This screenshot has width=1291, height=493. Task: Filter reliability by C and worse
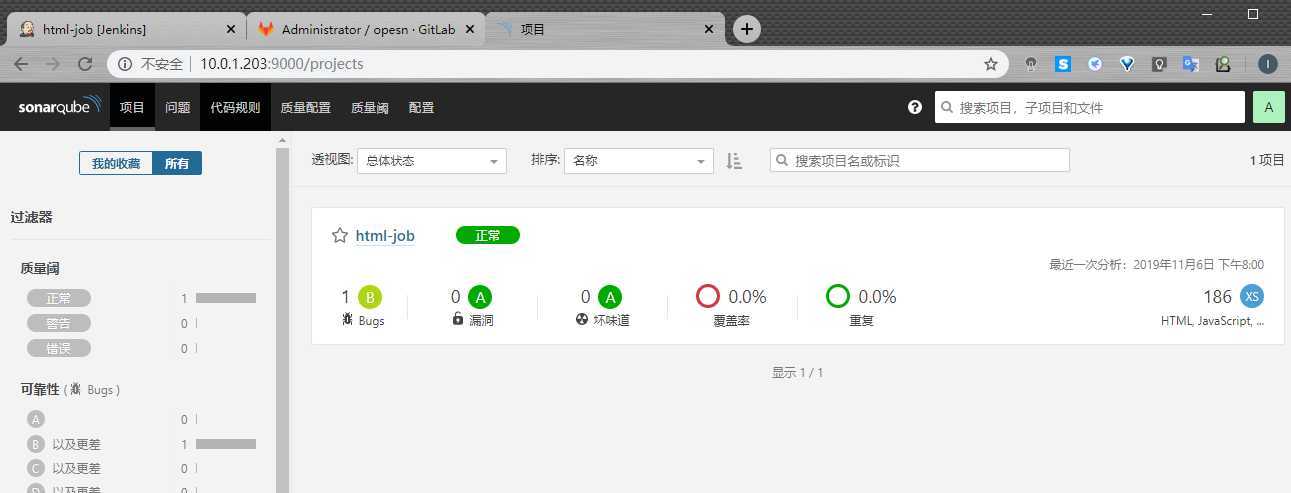pos(64,468)
